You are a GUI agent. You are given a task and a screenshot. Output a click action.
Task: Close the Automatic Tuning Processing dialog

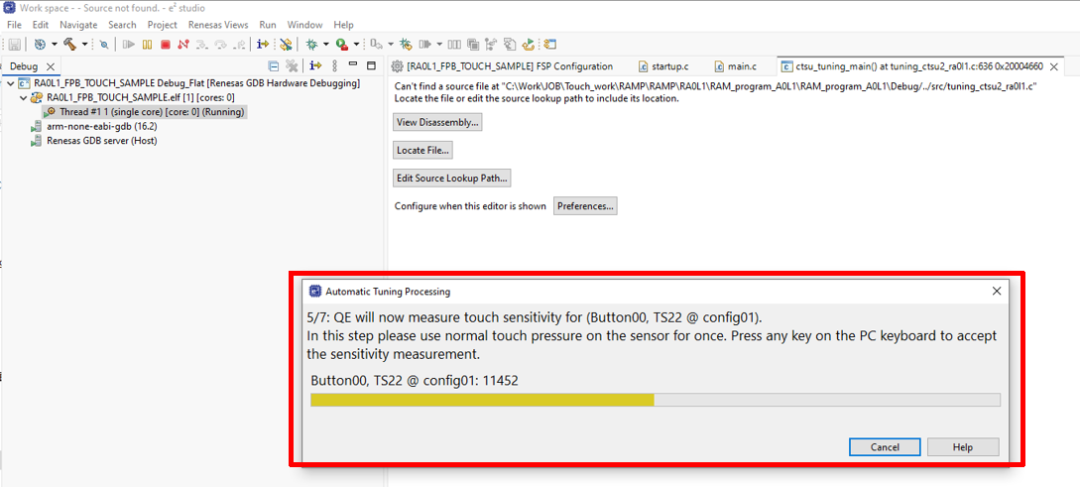click(x=996, y=291)
